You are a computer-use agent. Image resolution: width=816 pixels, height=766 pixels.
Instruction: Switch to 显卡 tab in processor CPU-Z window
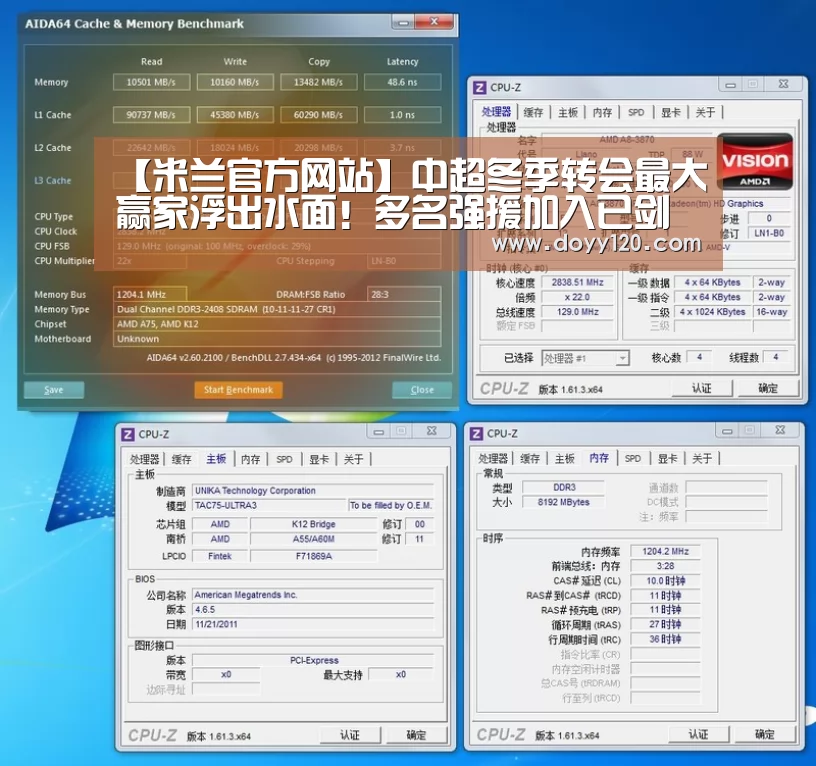click(x=671, y=112)
